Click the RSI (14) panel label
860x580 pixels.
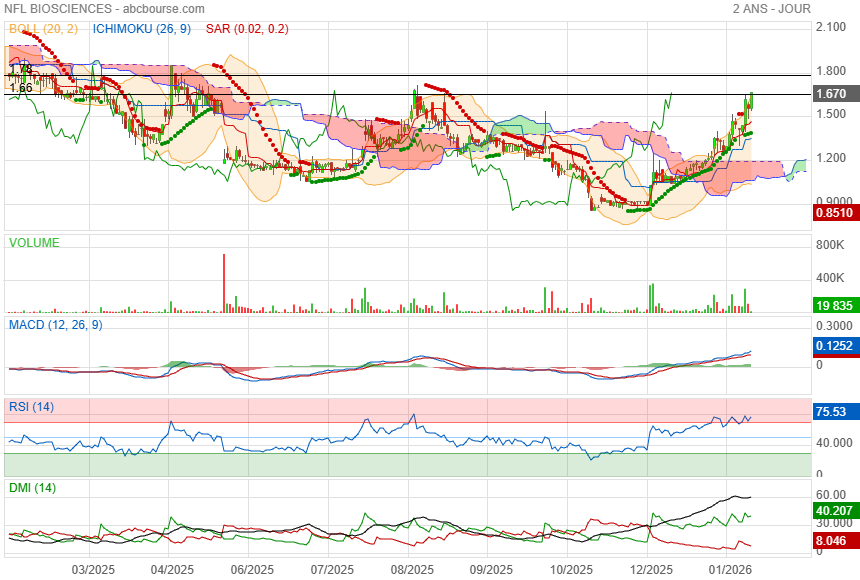click(x=31, y=407)
